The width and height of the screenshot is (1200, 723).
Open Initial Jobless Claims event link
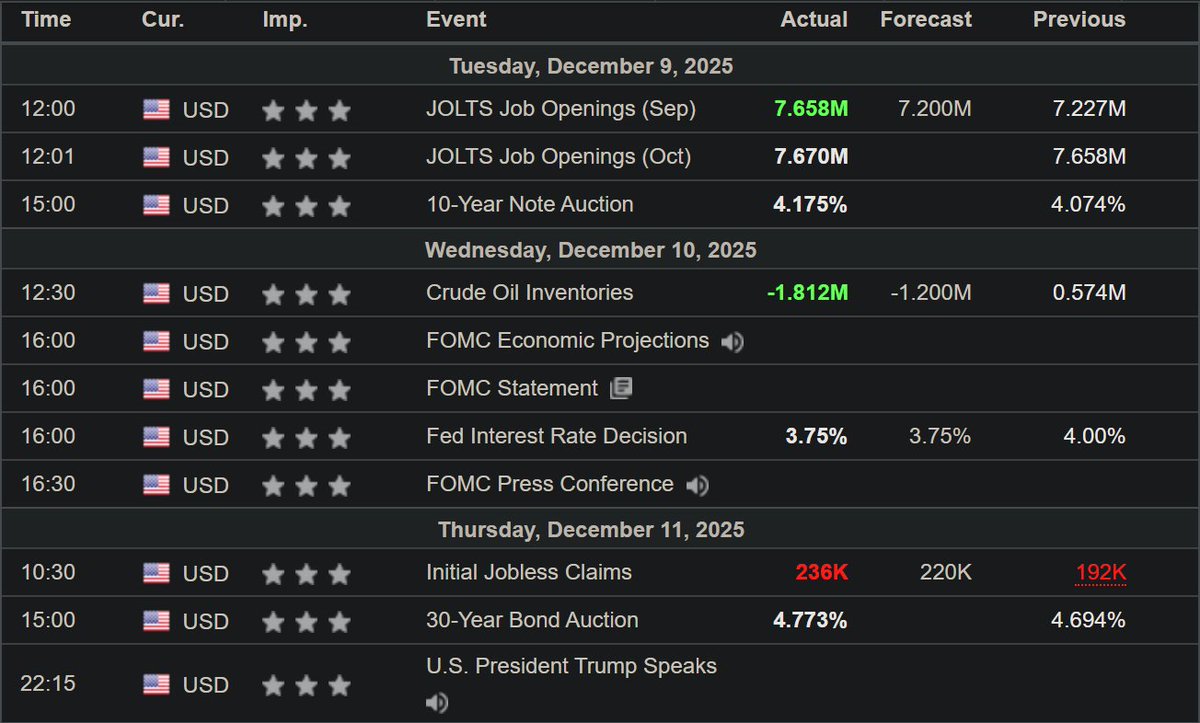coord(529,573)
